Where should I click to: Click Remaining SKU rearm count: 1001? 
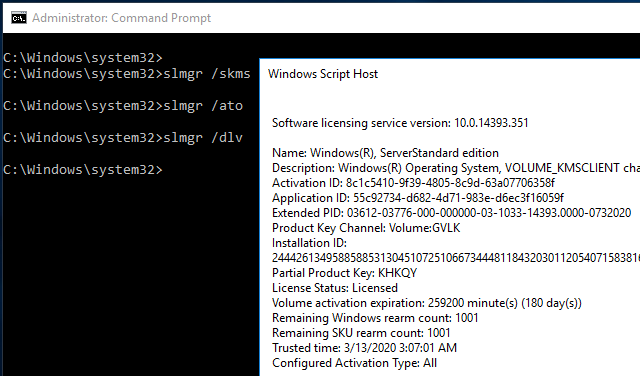click(x=361, y=333)
